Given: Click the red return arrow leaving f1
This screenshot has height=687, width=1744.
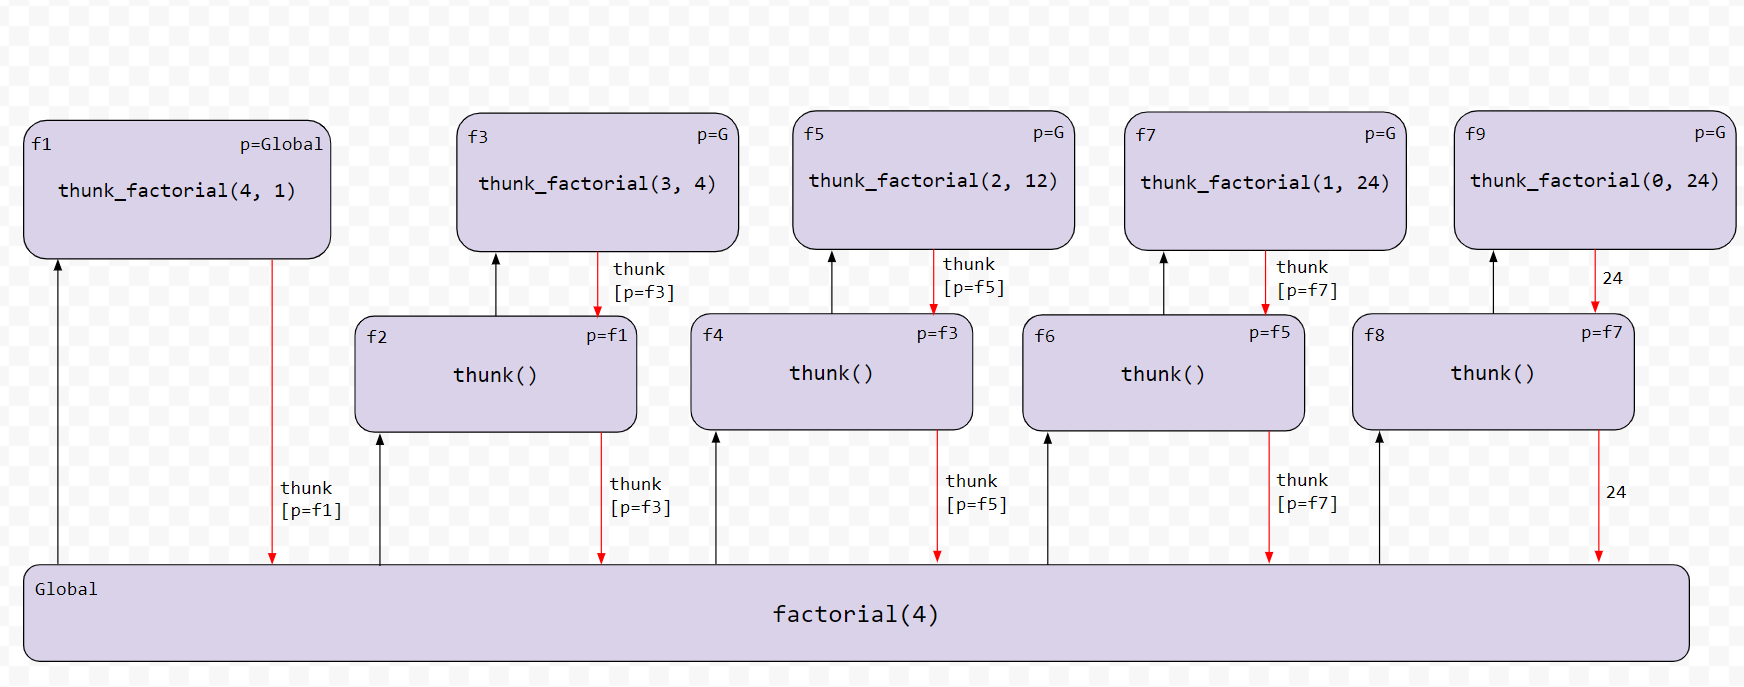Looking at the screenshot, I should point(272,400).
